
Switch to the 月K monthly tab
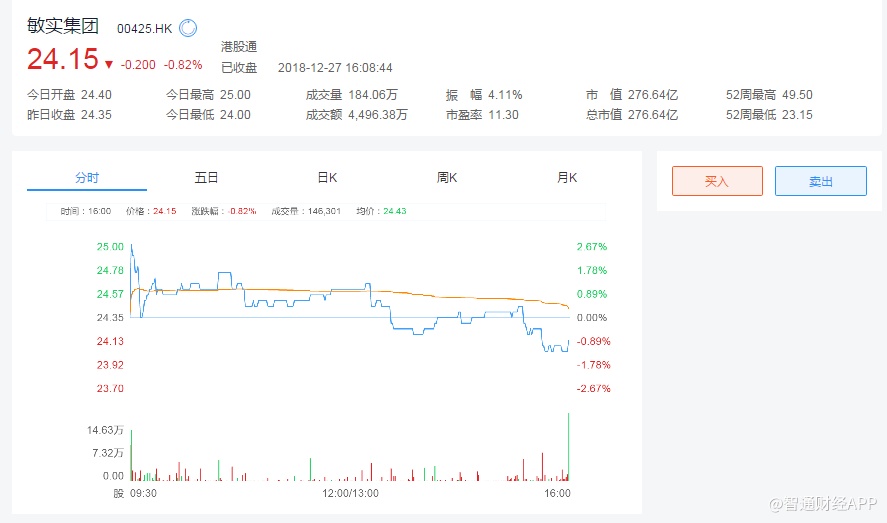[567, 178]
